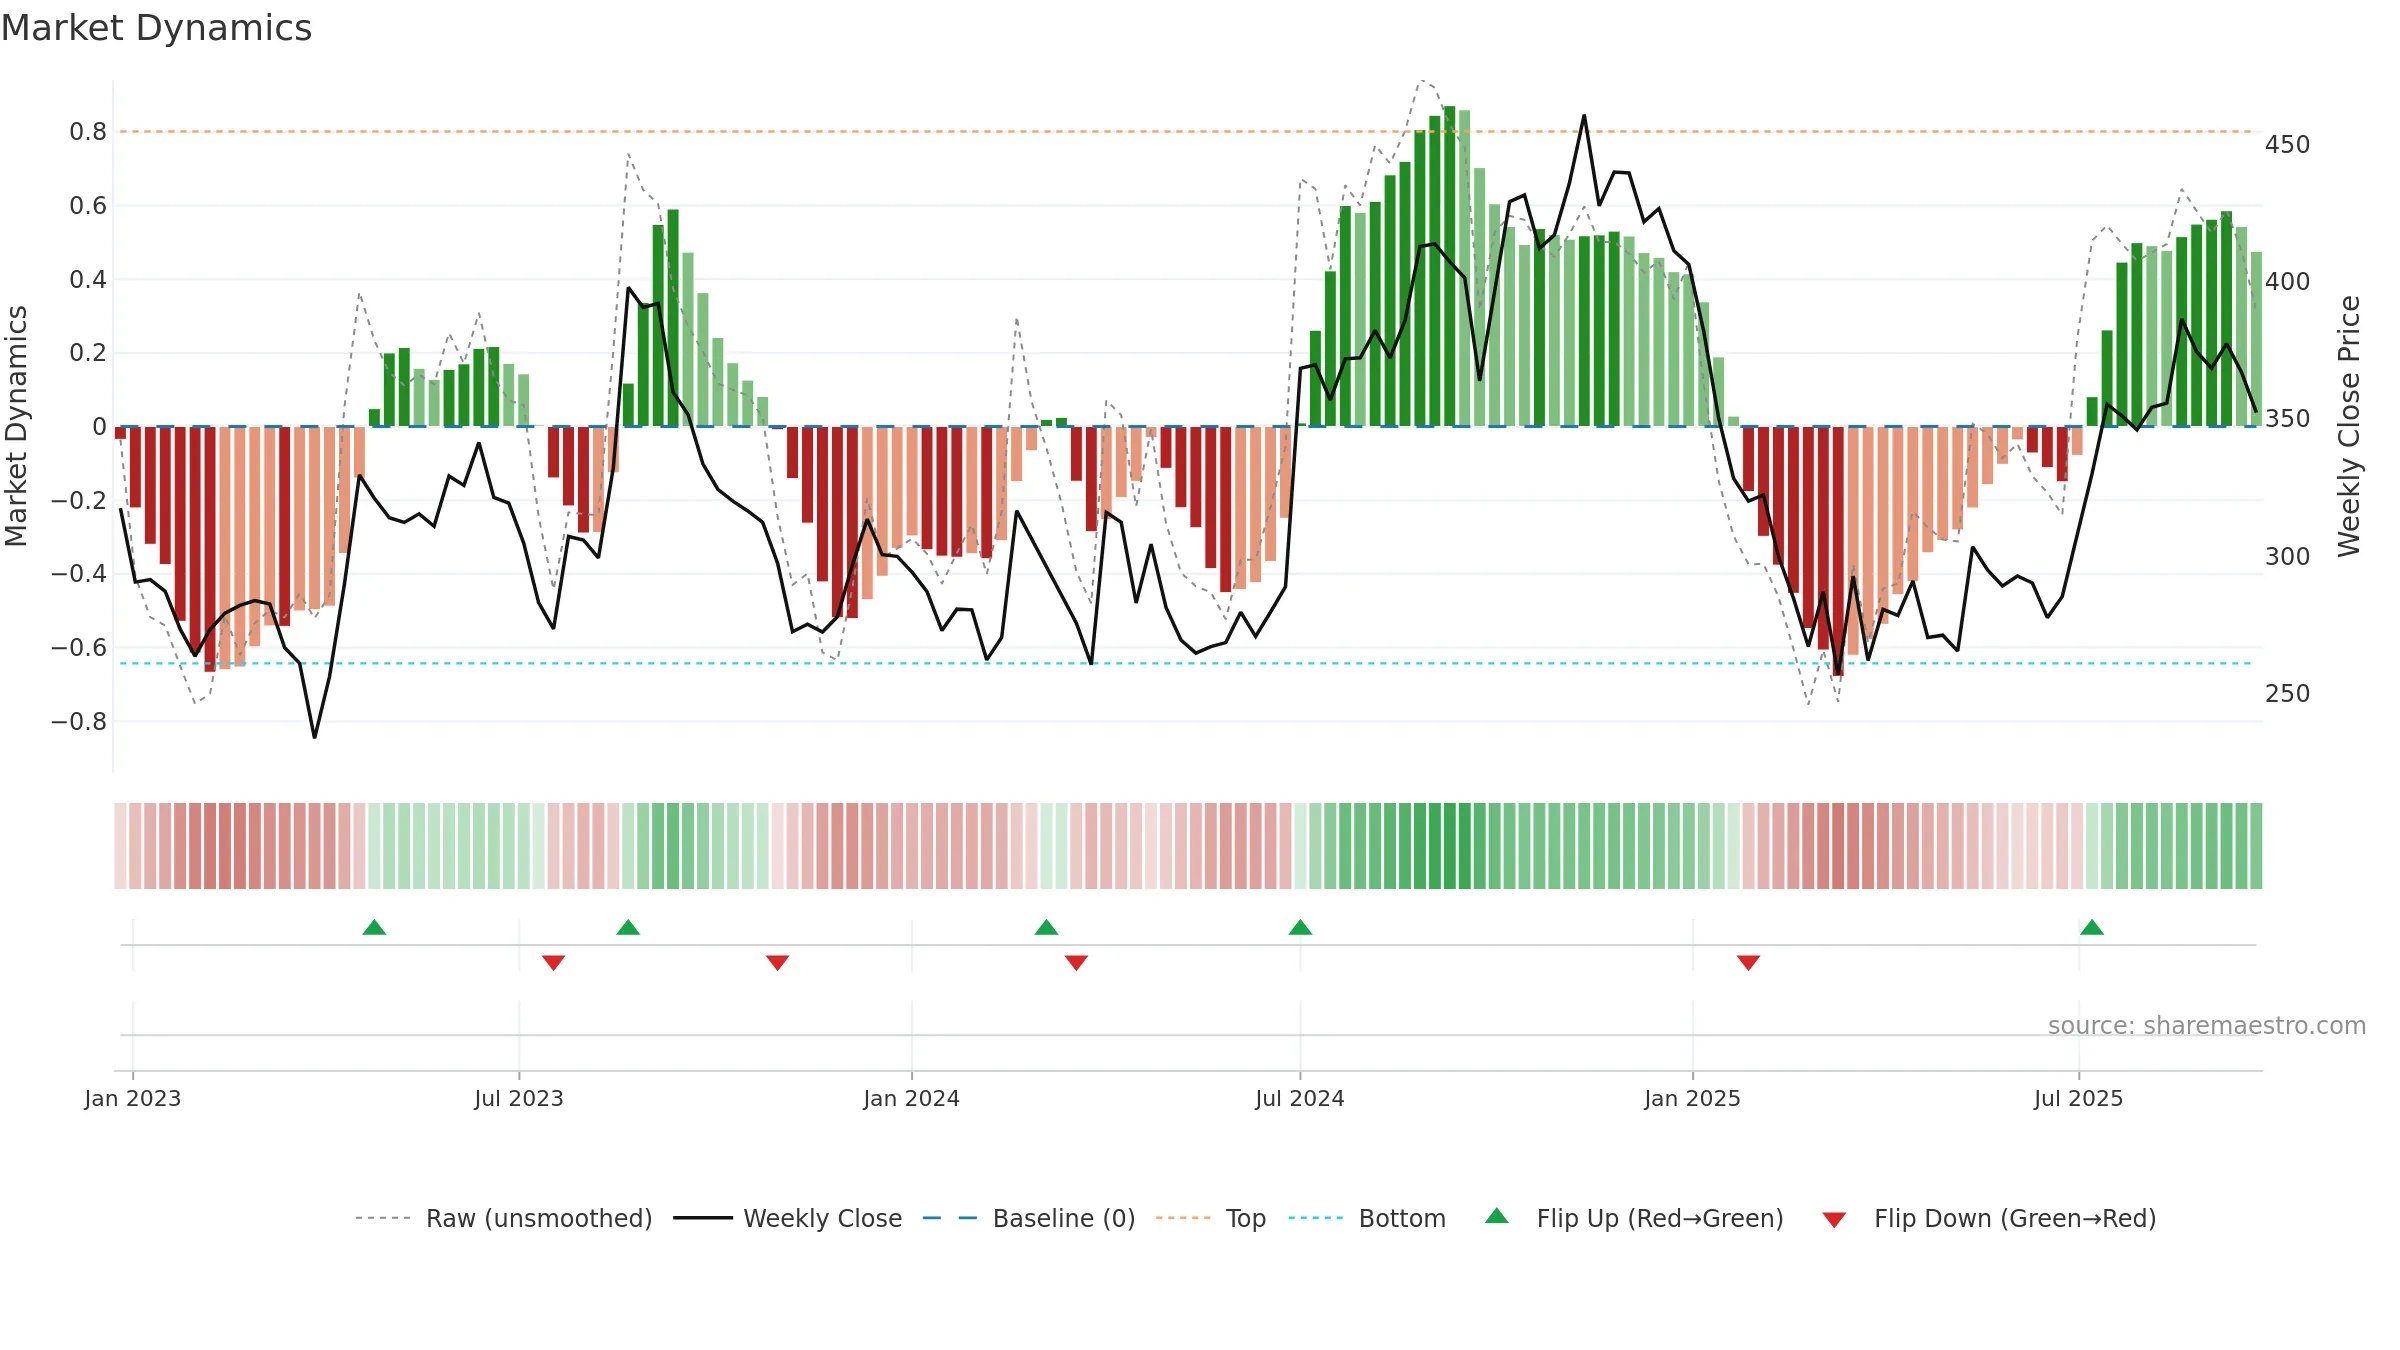Toggle Flip Up (Red→Green) legend entry
Screen dimensions: 2400x1350
click(1634, 1218)
